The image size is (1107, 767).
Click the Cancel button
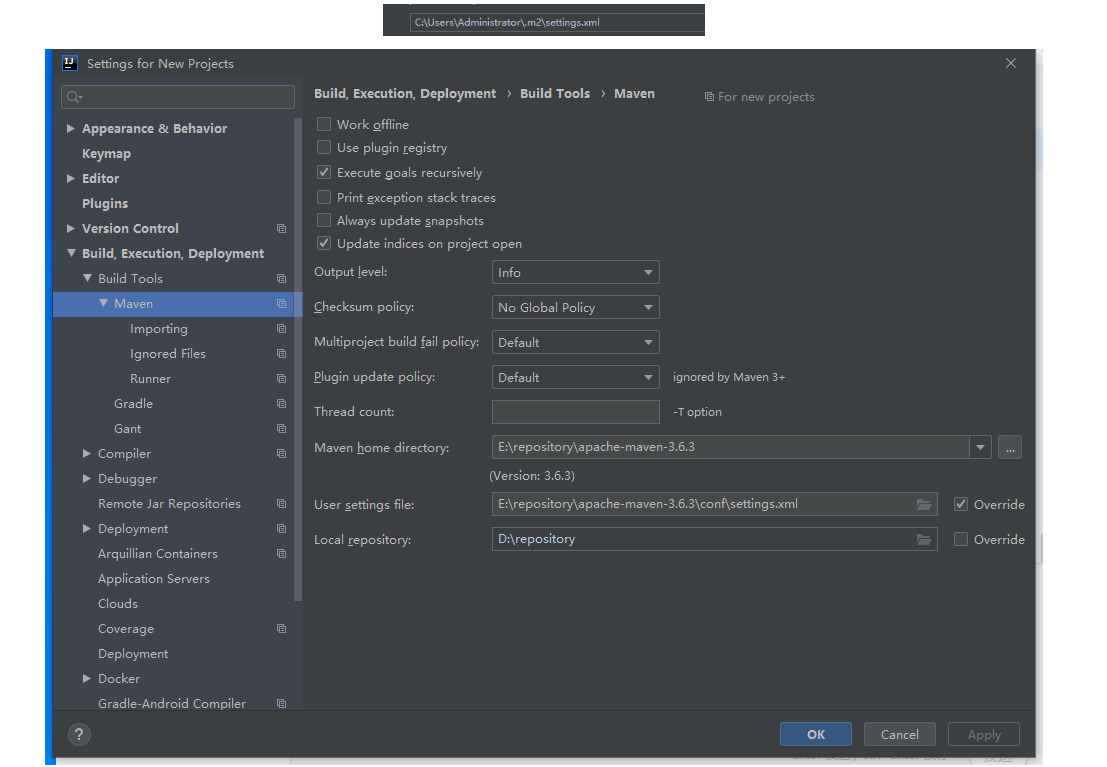pyautogui.click(x=899, y=735)
